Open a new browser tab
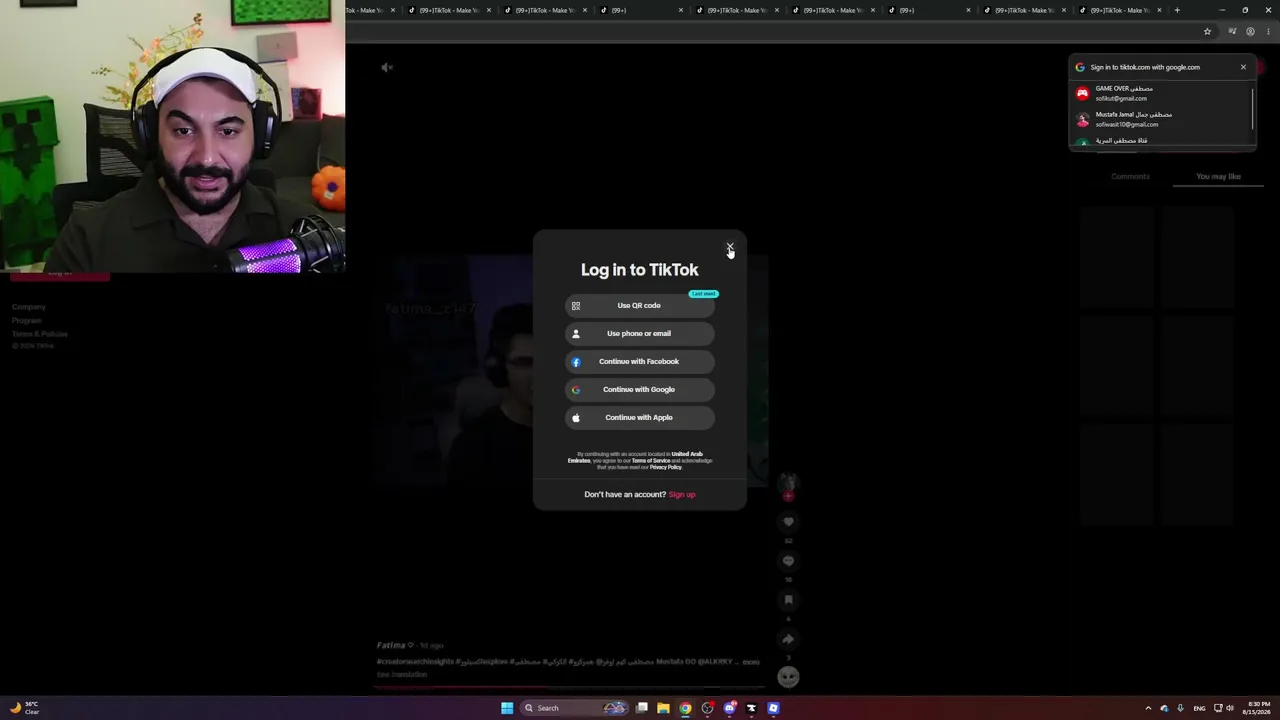The width and height of the screenshot is (1280, 720). (1177, 10)
